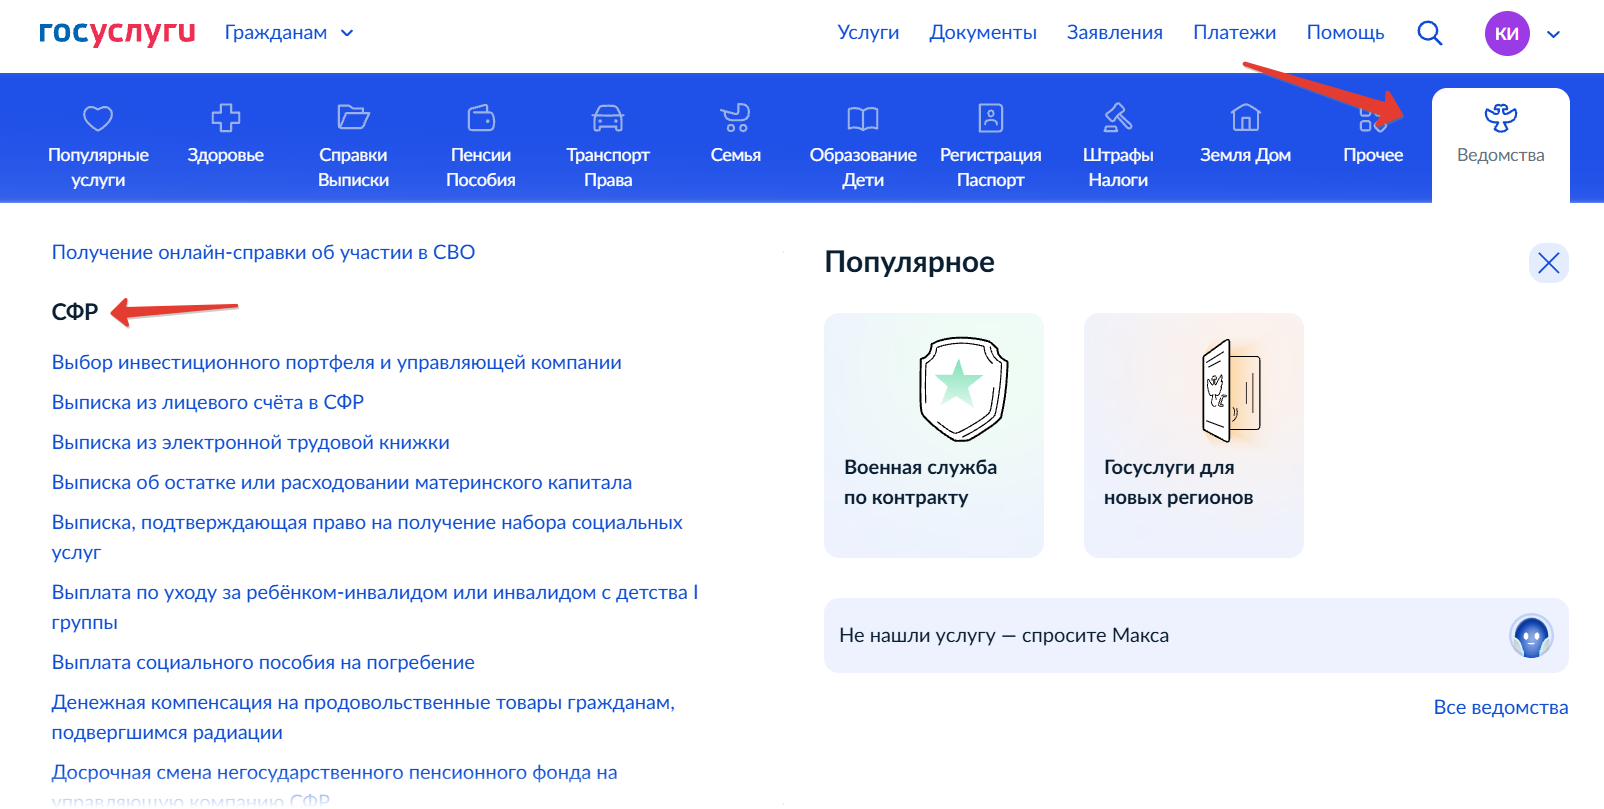The image size is (1604, 809).
Task: Open the Военная служба по контракту card
Action: pyautogui.click(x=934, y=435)
